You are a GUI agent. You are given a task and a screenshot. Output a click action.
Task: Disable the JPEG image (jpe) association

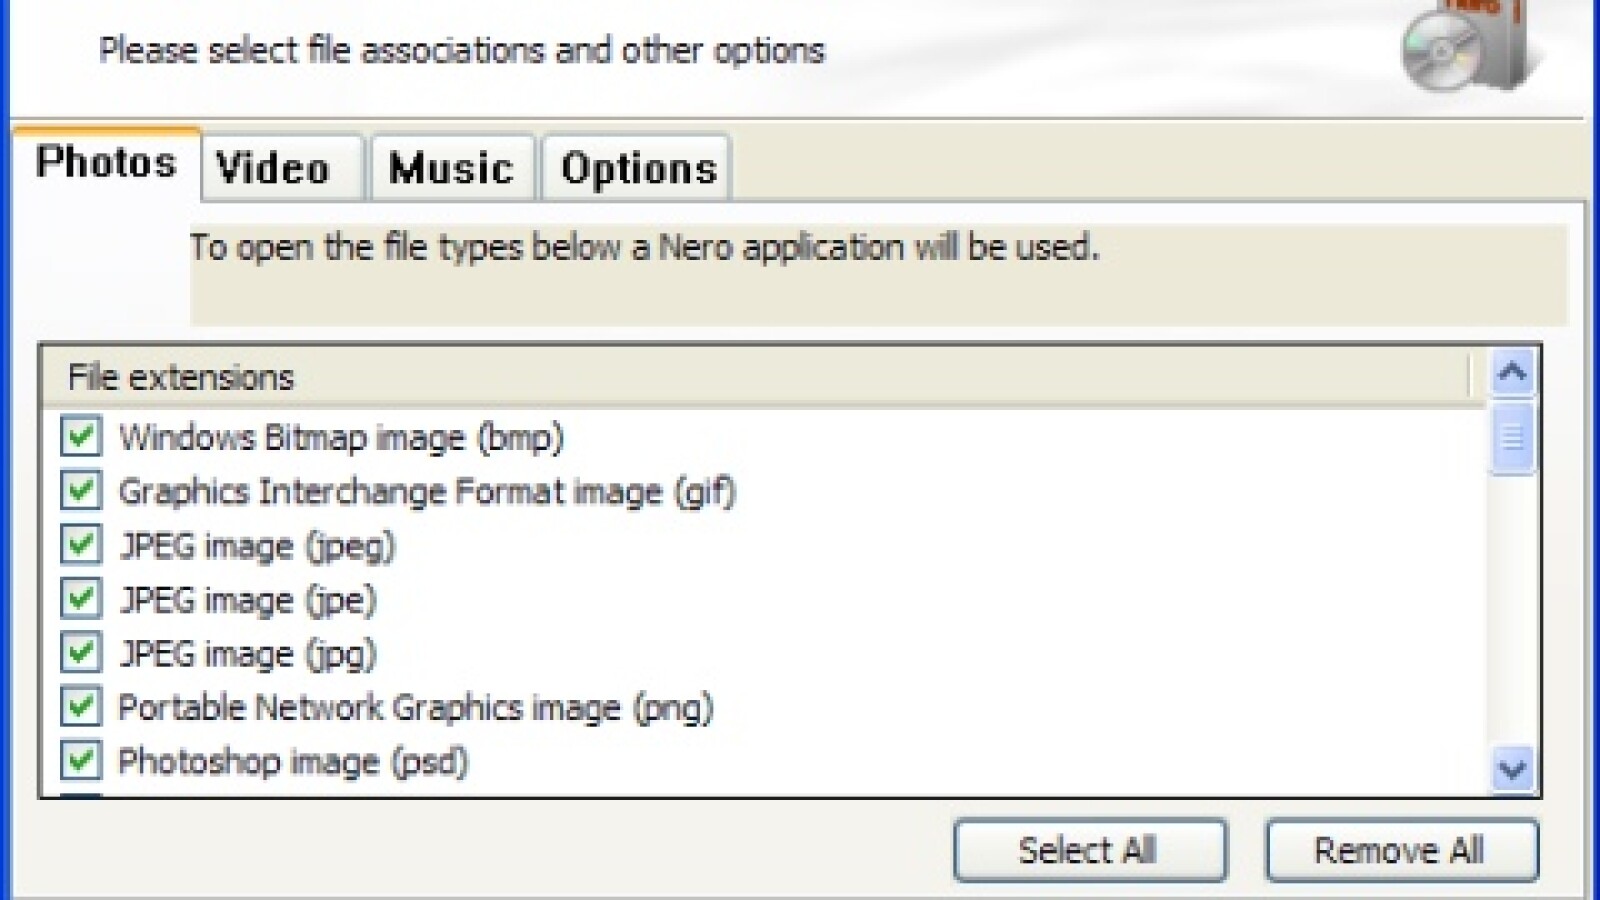click(x=80, y=599)
